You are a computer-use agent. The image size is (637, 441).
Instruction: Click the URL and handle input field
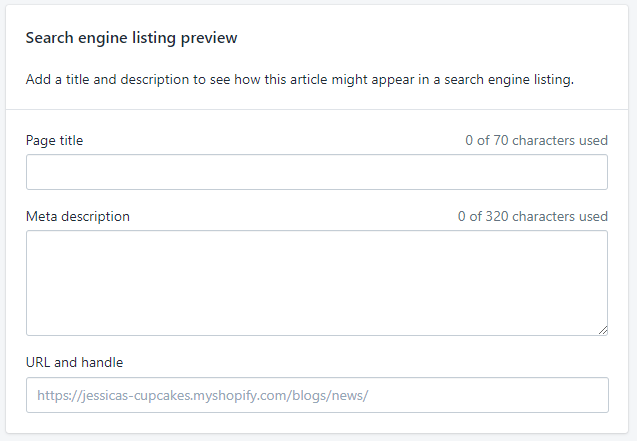coord(317,395)
